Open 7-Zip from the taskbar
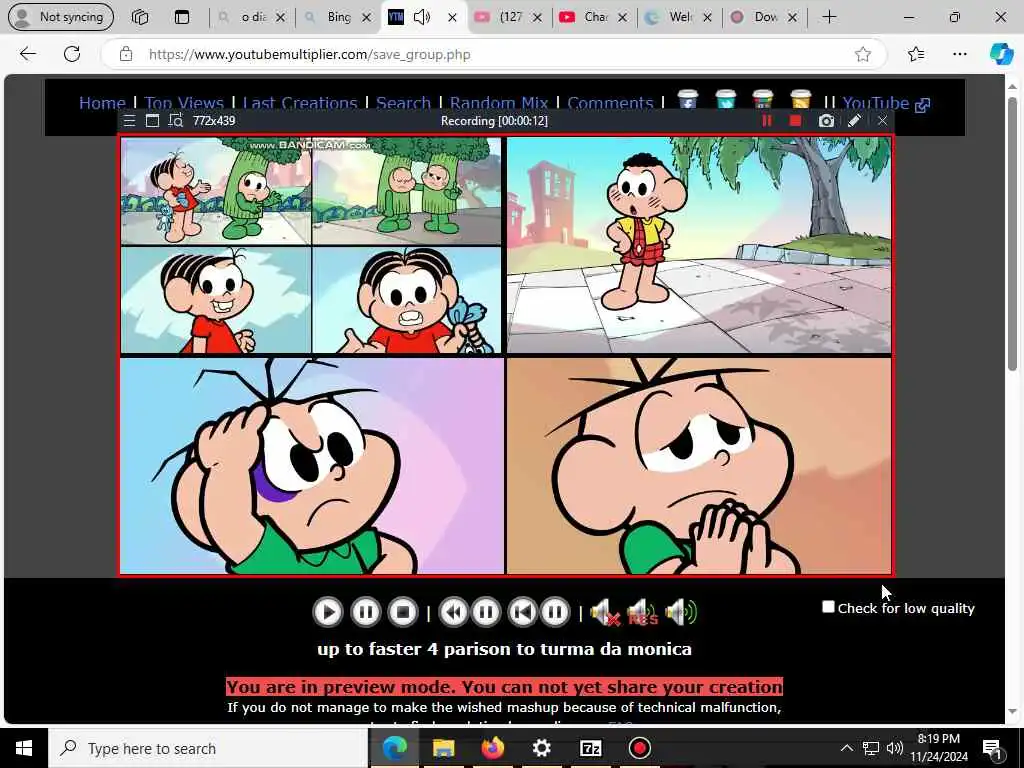1024x768 pixels. point(590,748)
